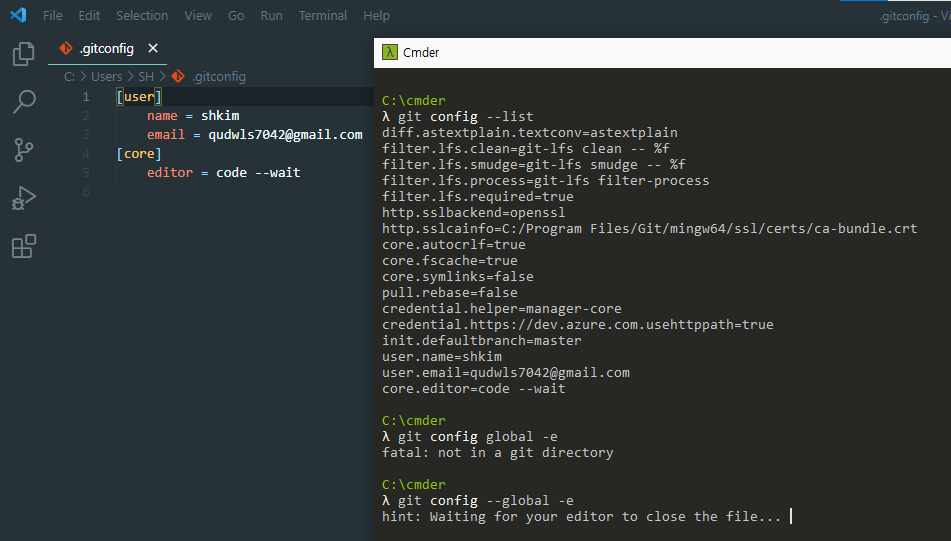Click 'http.sslbackend=openssl' output line
Screen dimensions: 951x541
tap(473, 212)
